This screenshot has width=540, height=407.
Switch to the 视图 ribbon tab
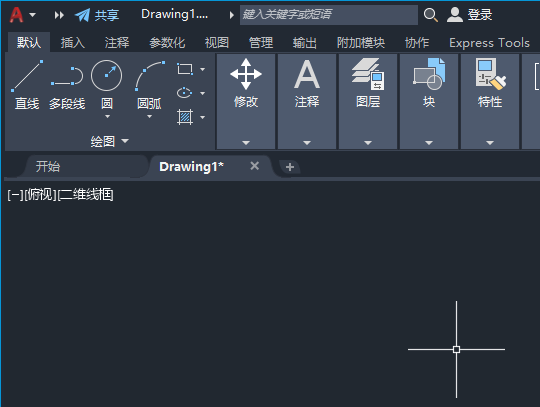(217, 43)
